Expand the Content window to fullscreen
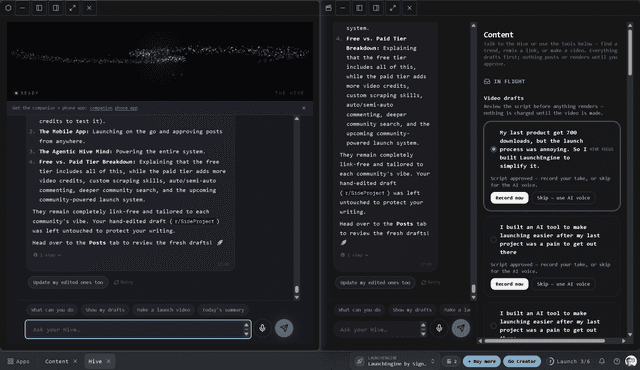 click(x=393, y=8)
